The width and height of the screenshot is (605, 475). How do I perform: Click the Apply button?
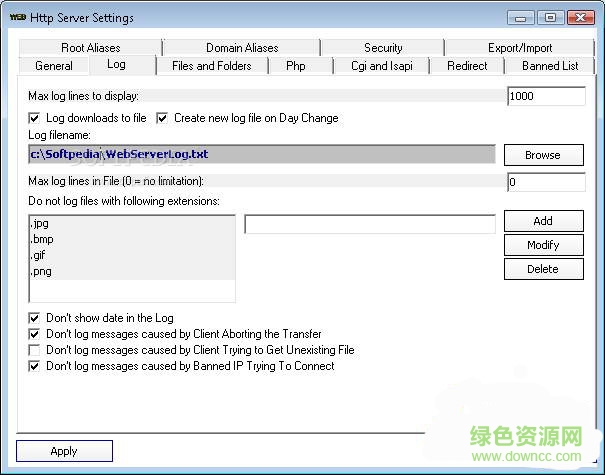click(64, 451)
